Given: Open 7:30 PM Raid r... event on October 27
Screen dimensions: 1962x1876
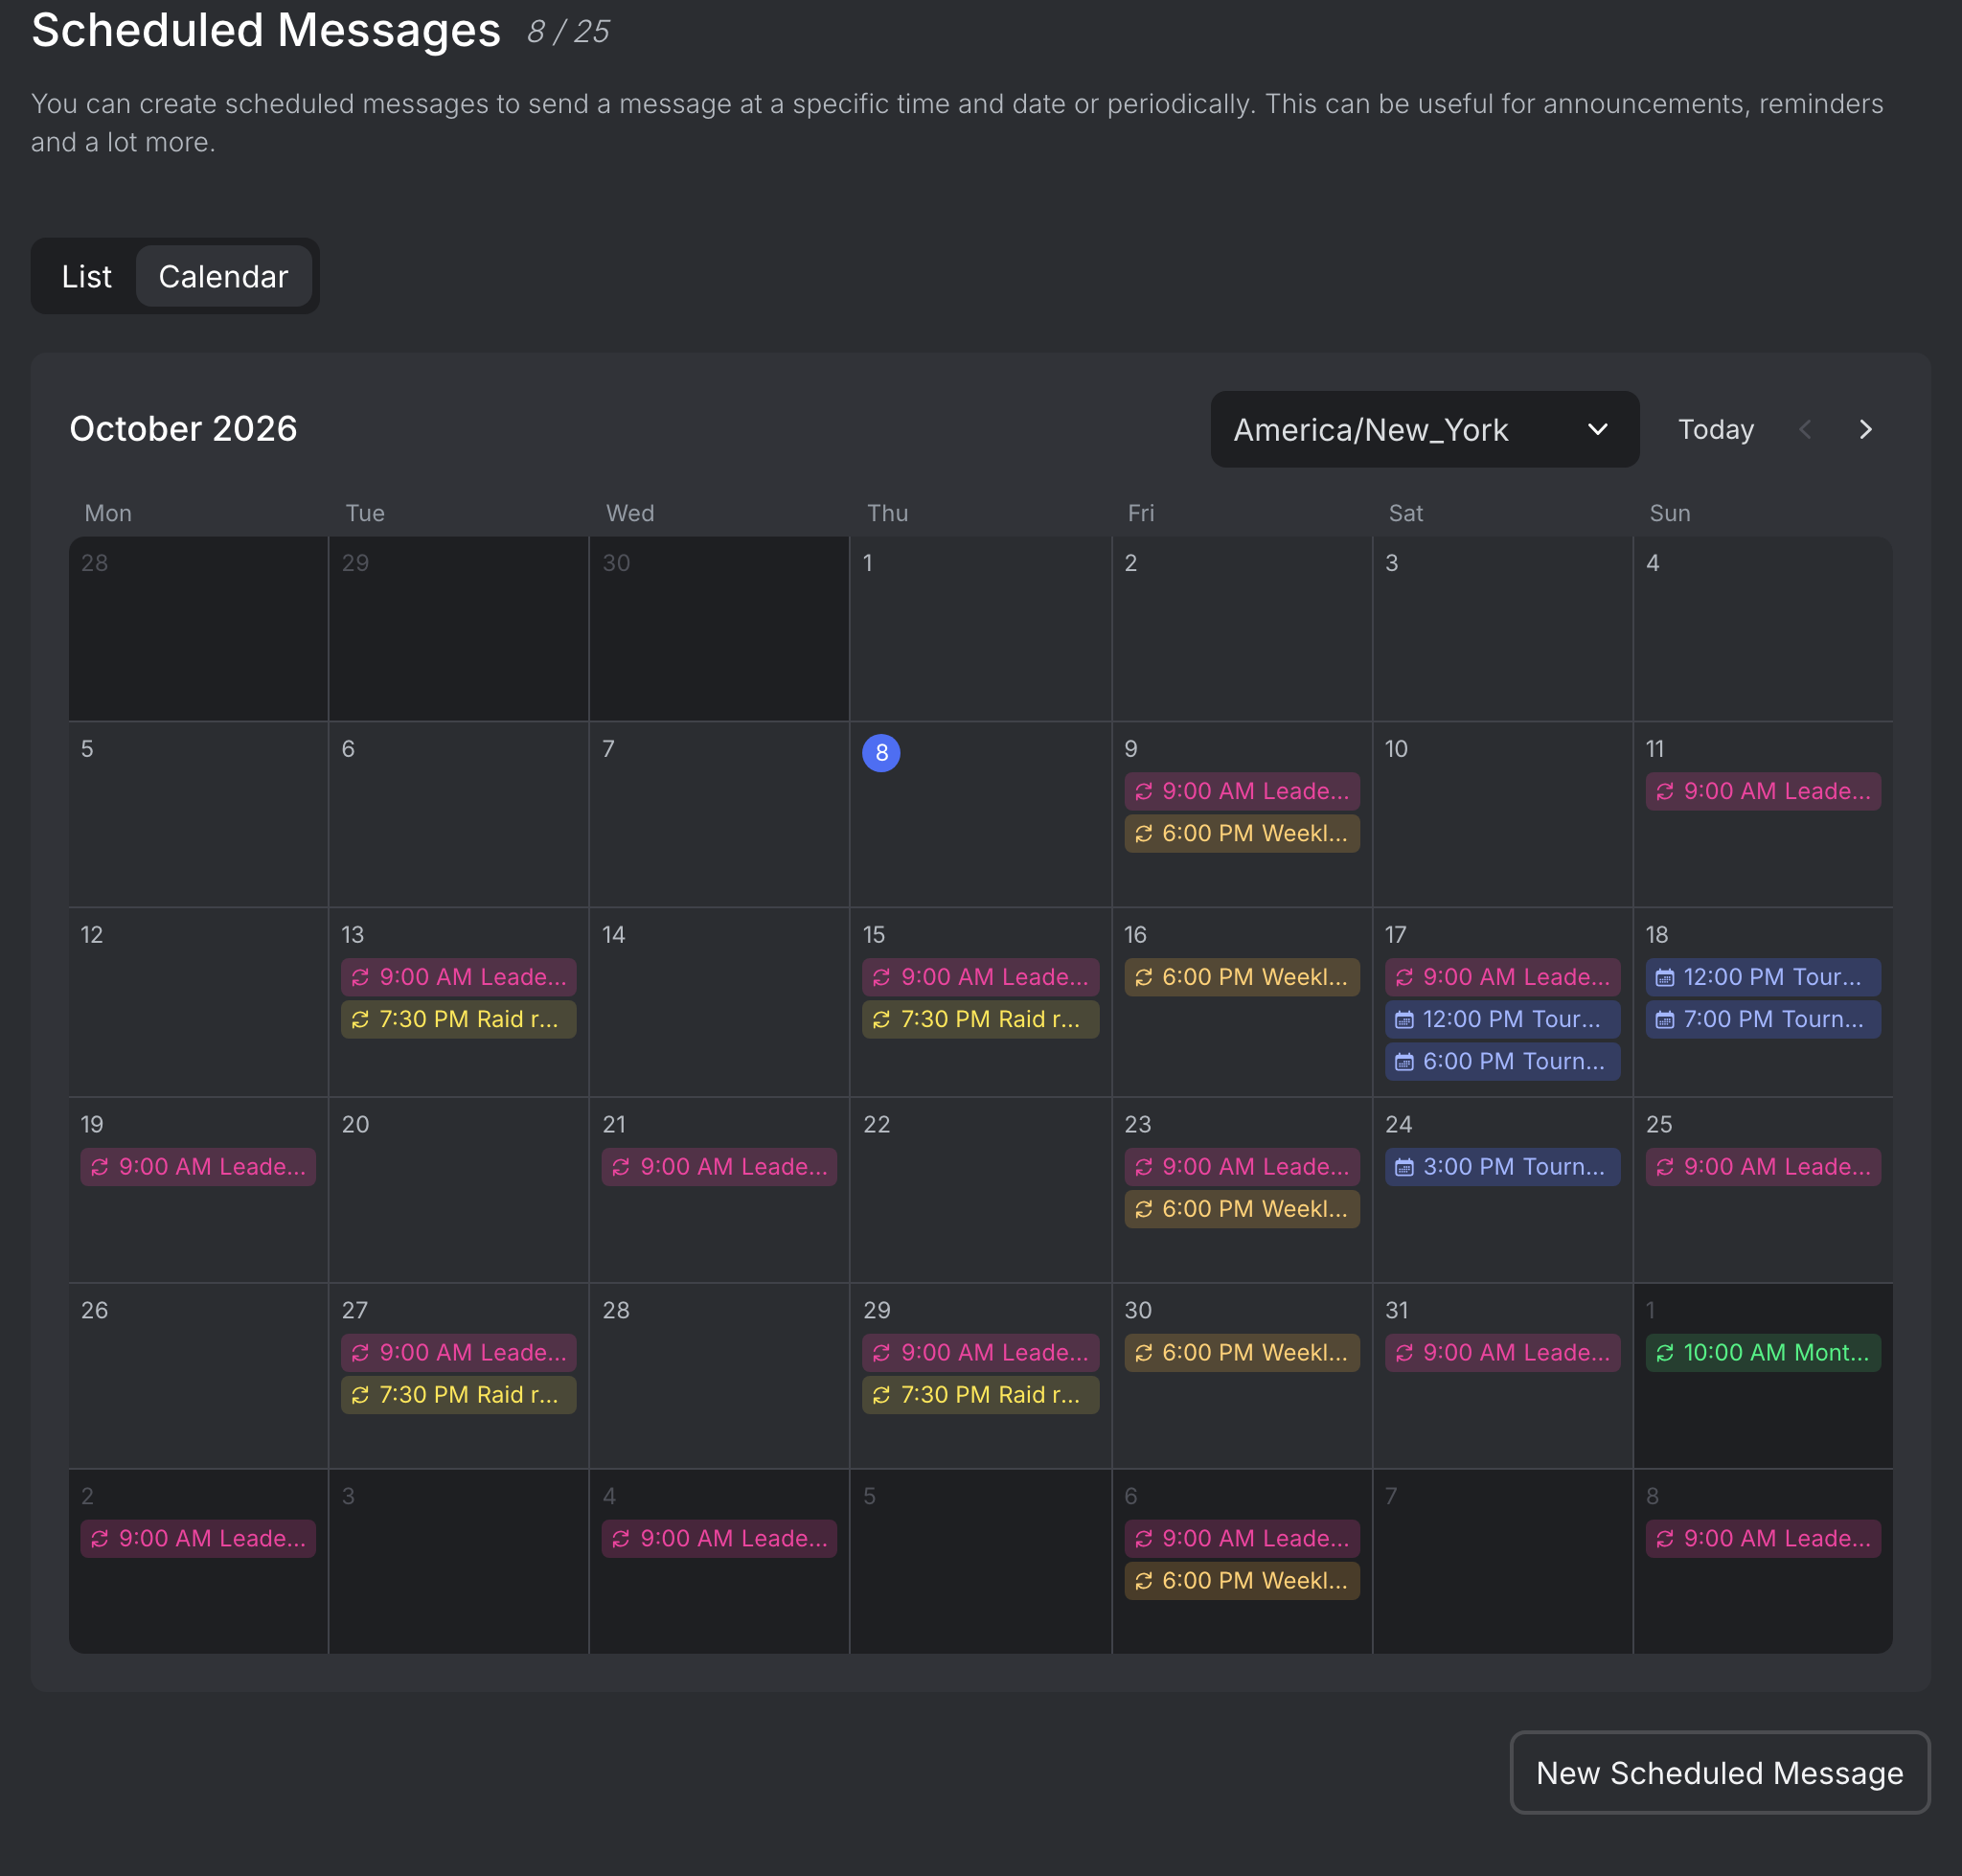Looking at the screenshot, I should click(458, 1394).
